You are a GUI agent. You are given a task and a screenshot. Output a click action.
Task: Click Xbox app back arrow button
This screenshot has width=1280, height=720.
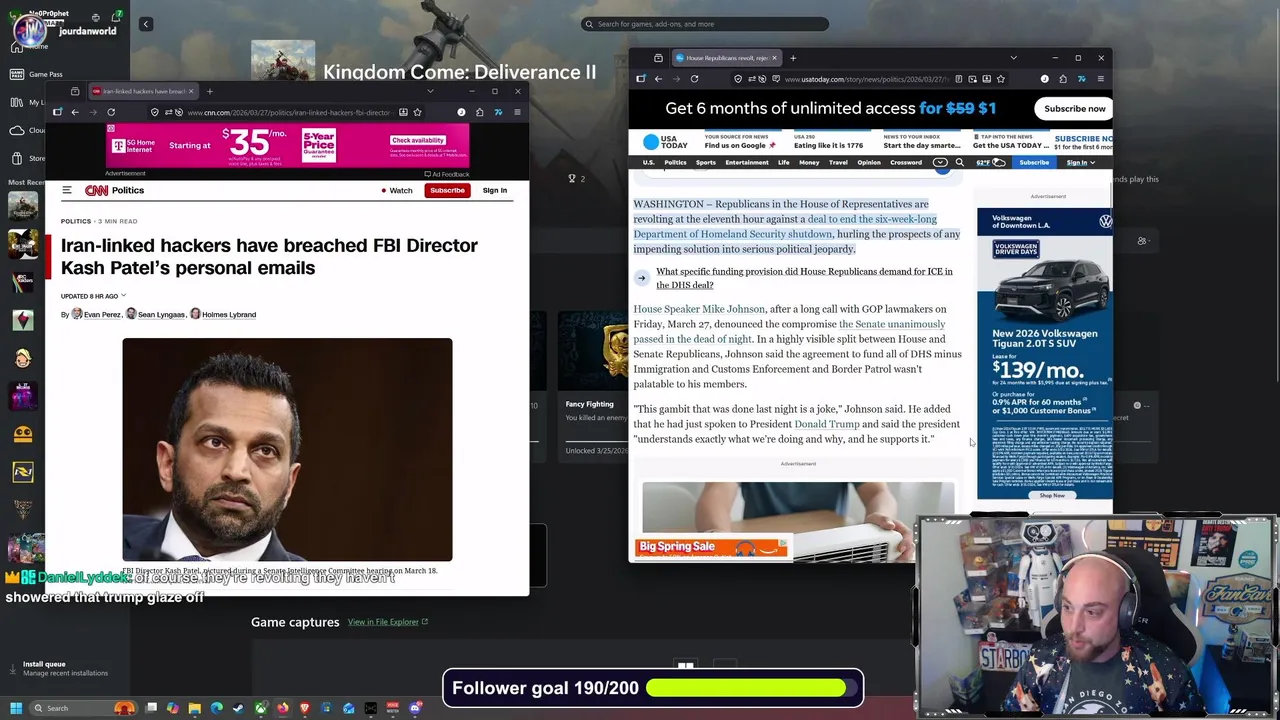pyautogui.click(x=145, y=24)
